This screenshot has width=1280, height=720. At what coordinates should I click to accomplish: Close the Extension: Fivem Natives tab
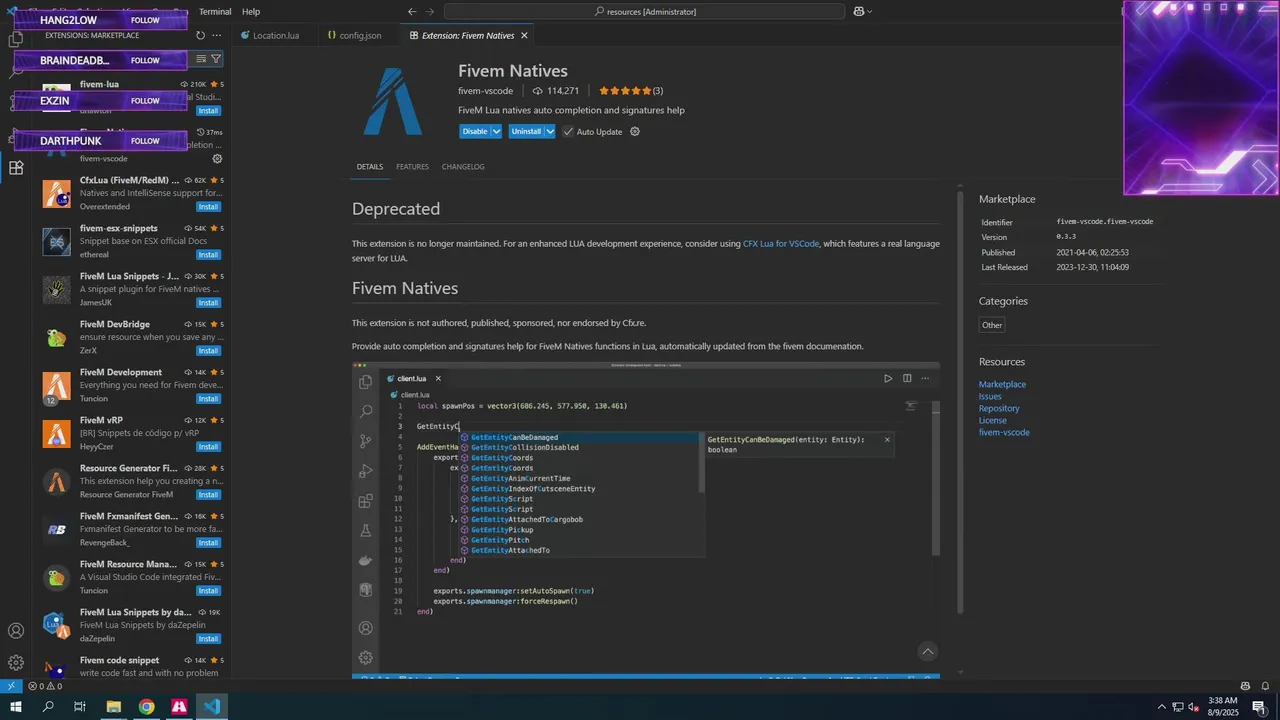point(524,35)
